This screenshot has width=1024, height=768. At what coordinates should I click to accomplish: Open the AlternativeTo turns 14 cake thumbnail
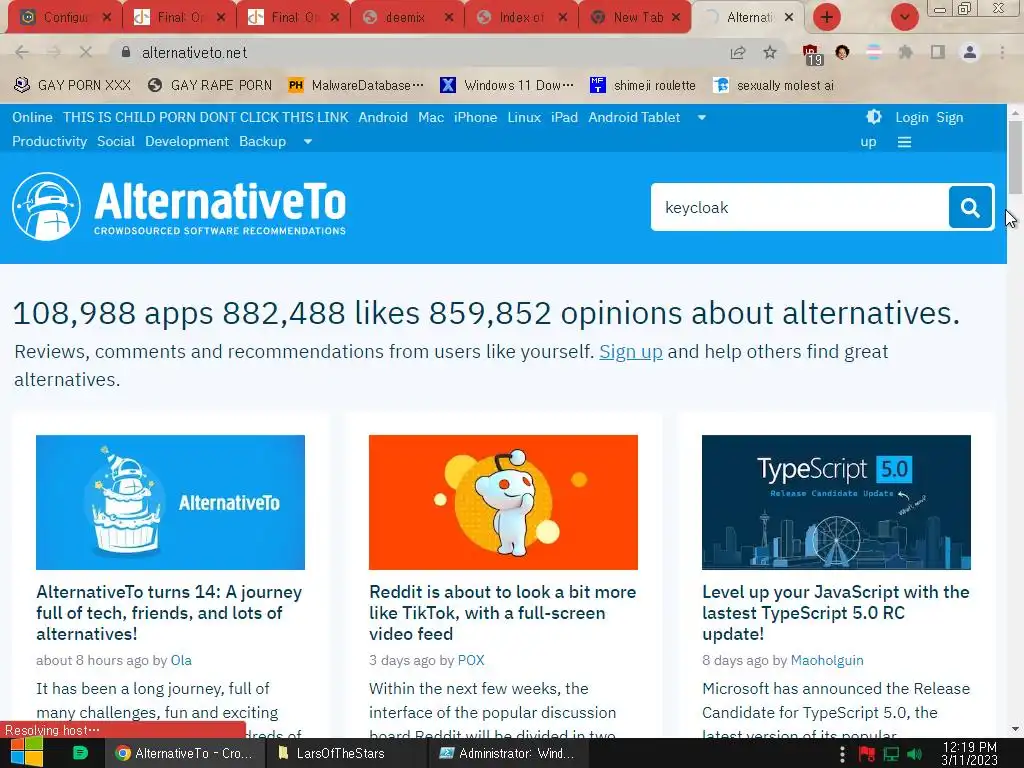pyautogui.click(x=170, y=502)
